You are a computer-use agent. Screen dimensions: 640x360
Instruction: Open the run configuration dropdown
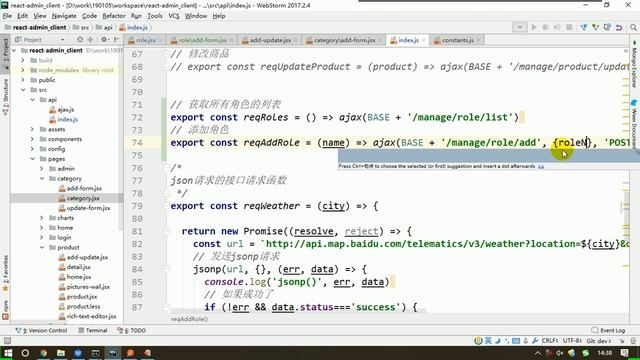click(520, 27)
